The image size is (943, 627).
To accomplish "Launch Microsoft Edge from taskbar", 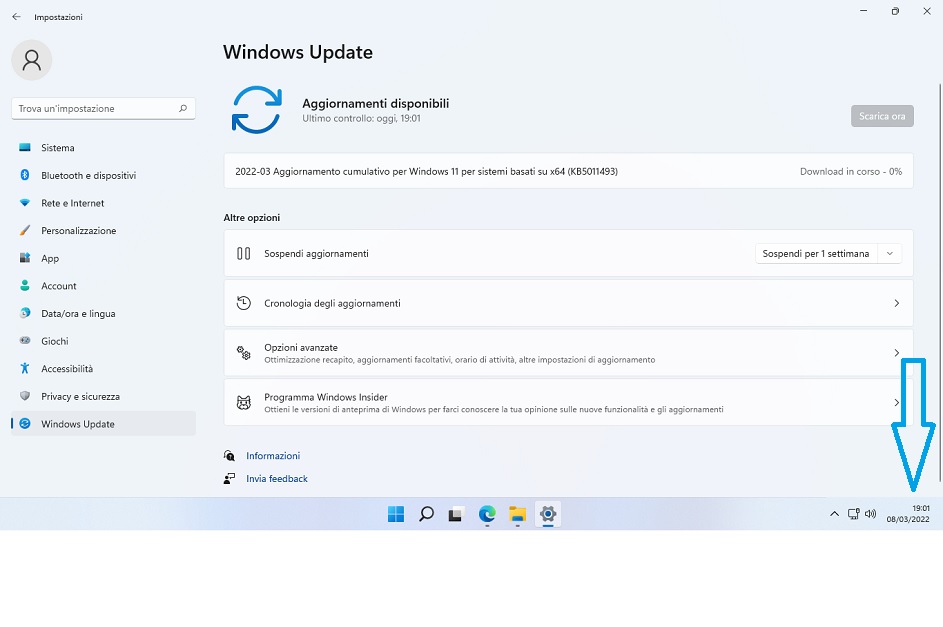I will (487, 514).
